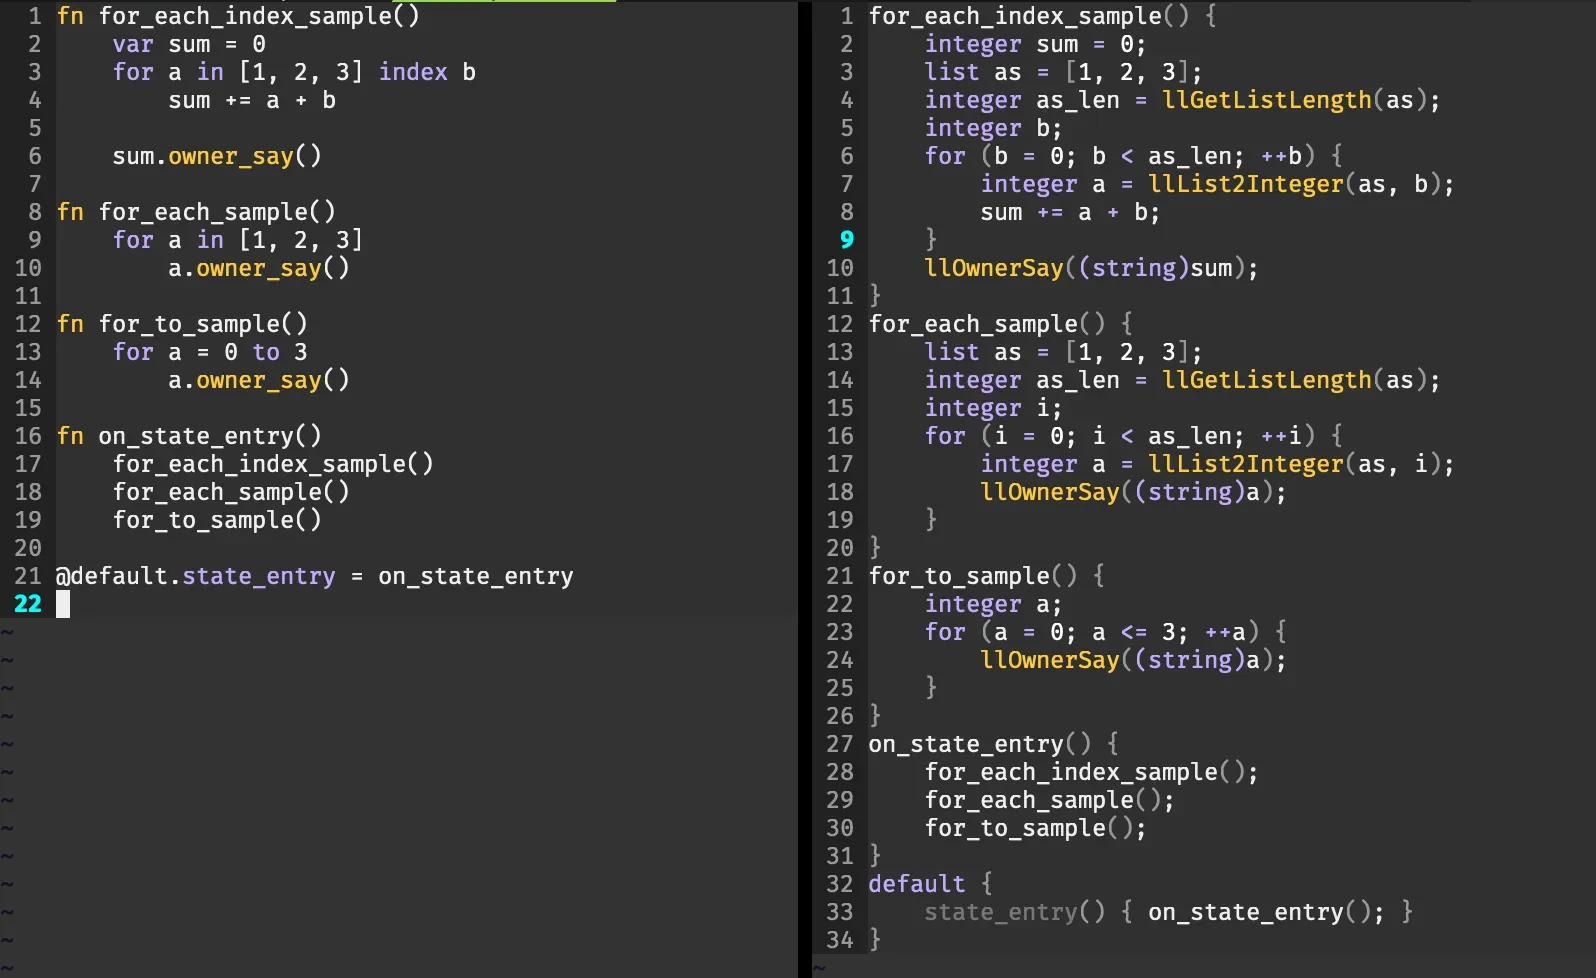Image resolution: width=1596 pixels, height=978 pixels.
Task: Click "for_each_index_sample() {" in the right pane
Action: (1042, 16)
